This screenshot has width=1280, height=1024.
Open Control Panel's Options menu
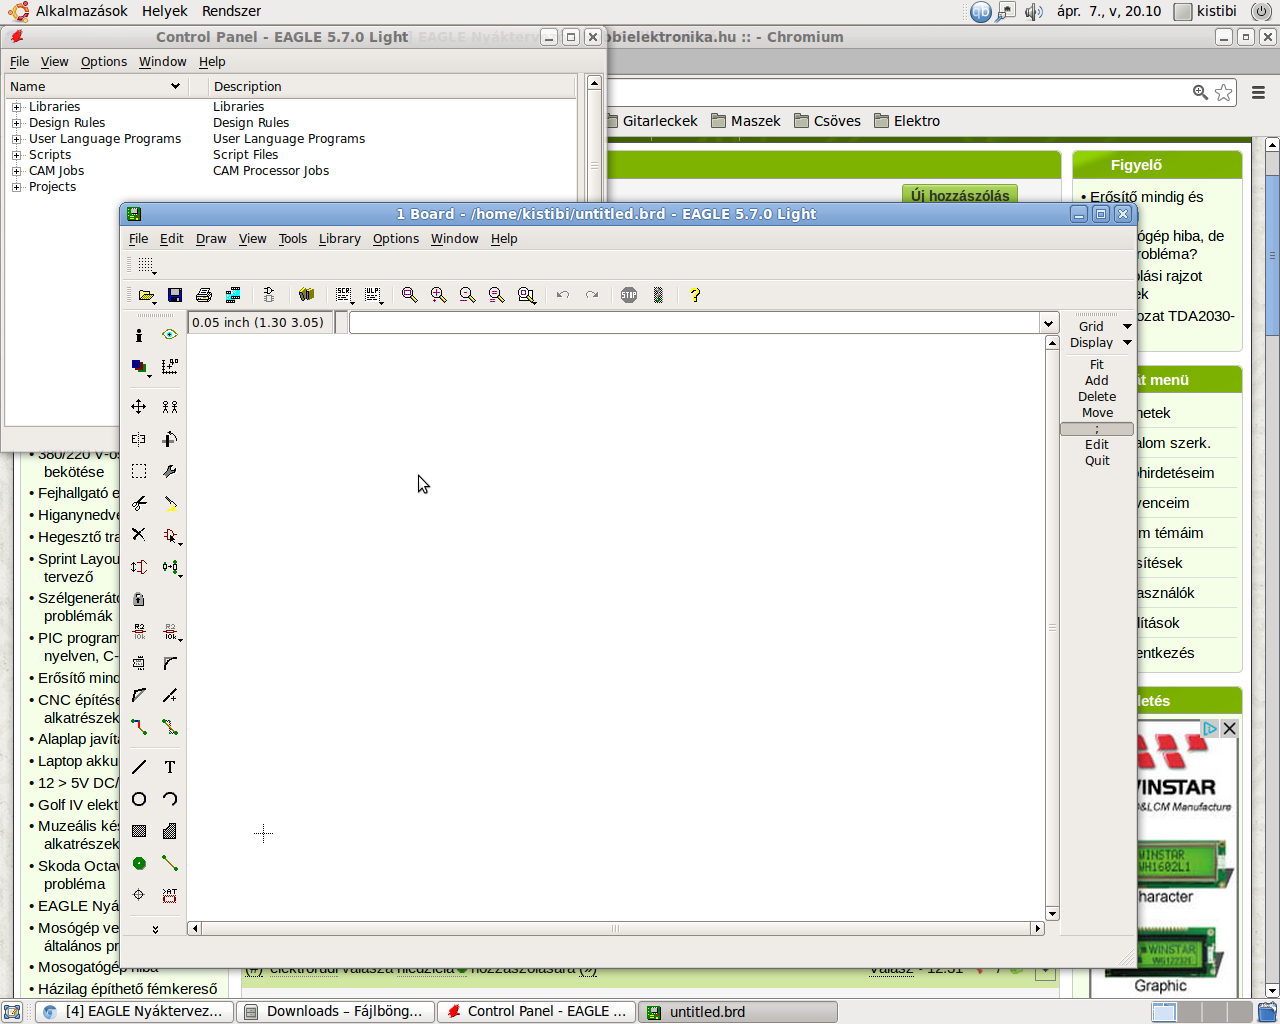104,62
